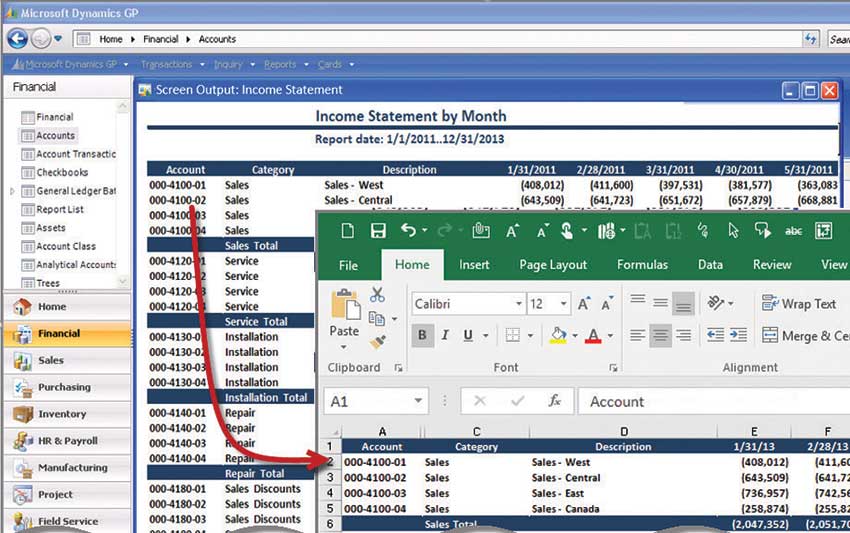Open the Purchasing navigation pane button
The width and height of the screenshot is (850, 533).
pos(64,387)
